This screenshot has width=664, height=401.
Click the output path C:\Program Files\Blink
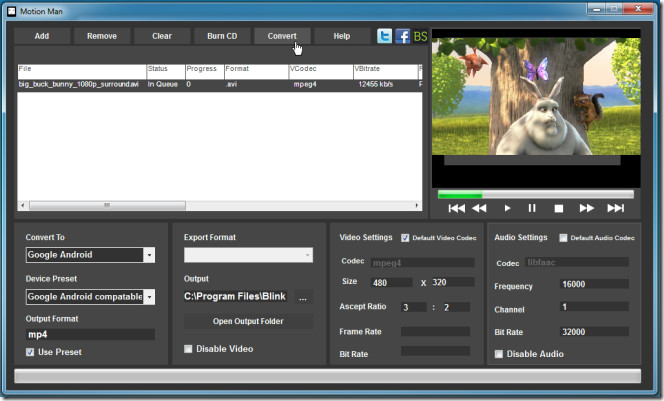click(235, 296)
